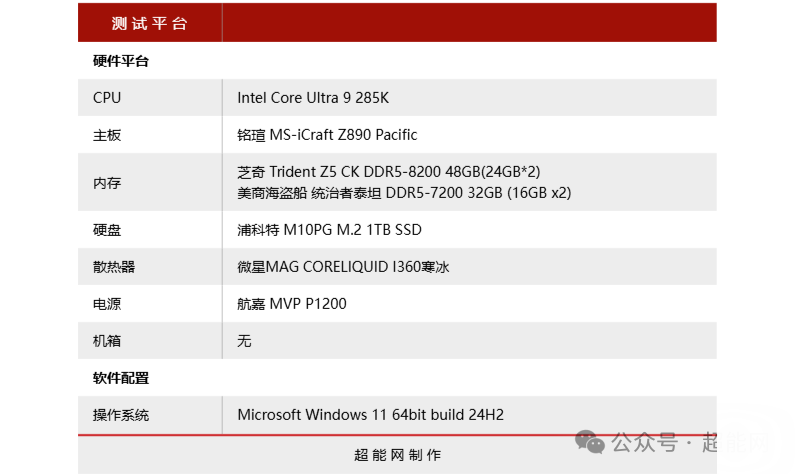Screen dimensions: 795x474
Task: Click the 超能网制作 footer text
Action: pyautogui.click(x=397, y=455)
